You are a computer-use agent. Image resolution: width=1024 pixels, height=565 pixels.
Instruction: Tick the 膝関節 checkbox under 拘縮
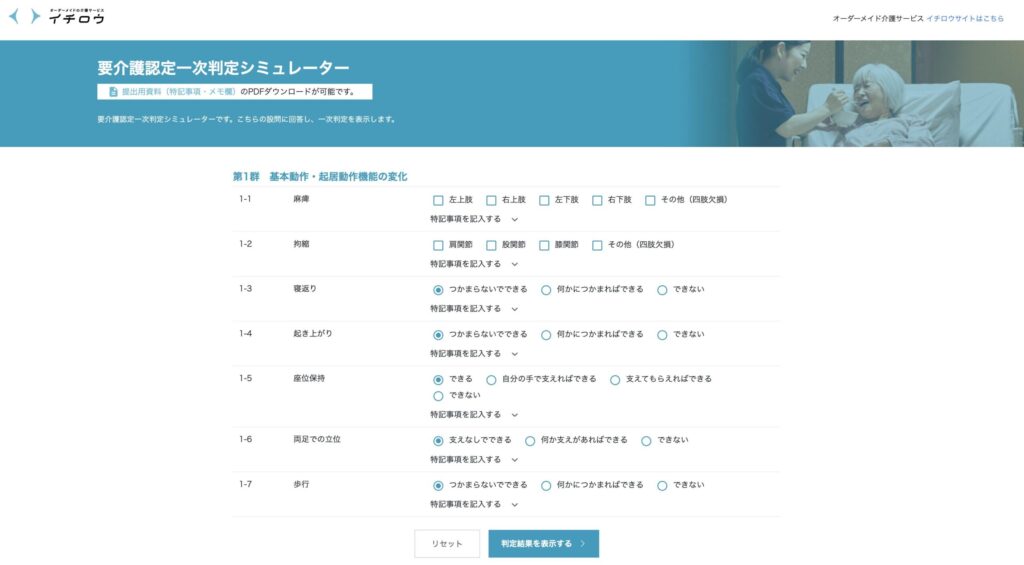click(544, 245)
